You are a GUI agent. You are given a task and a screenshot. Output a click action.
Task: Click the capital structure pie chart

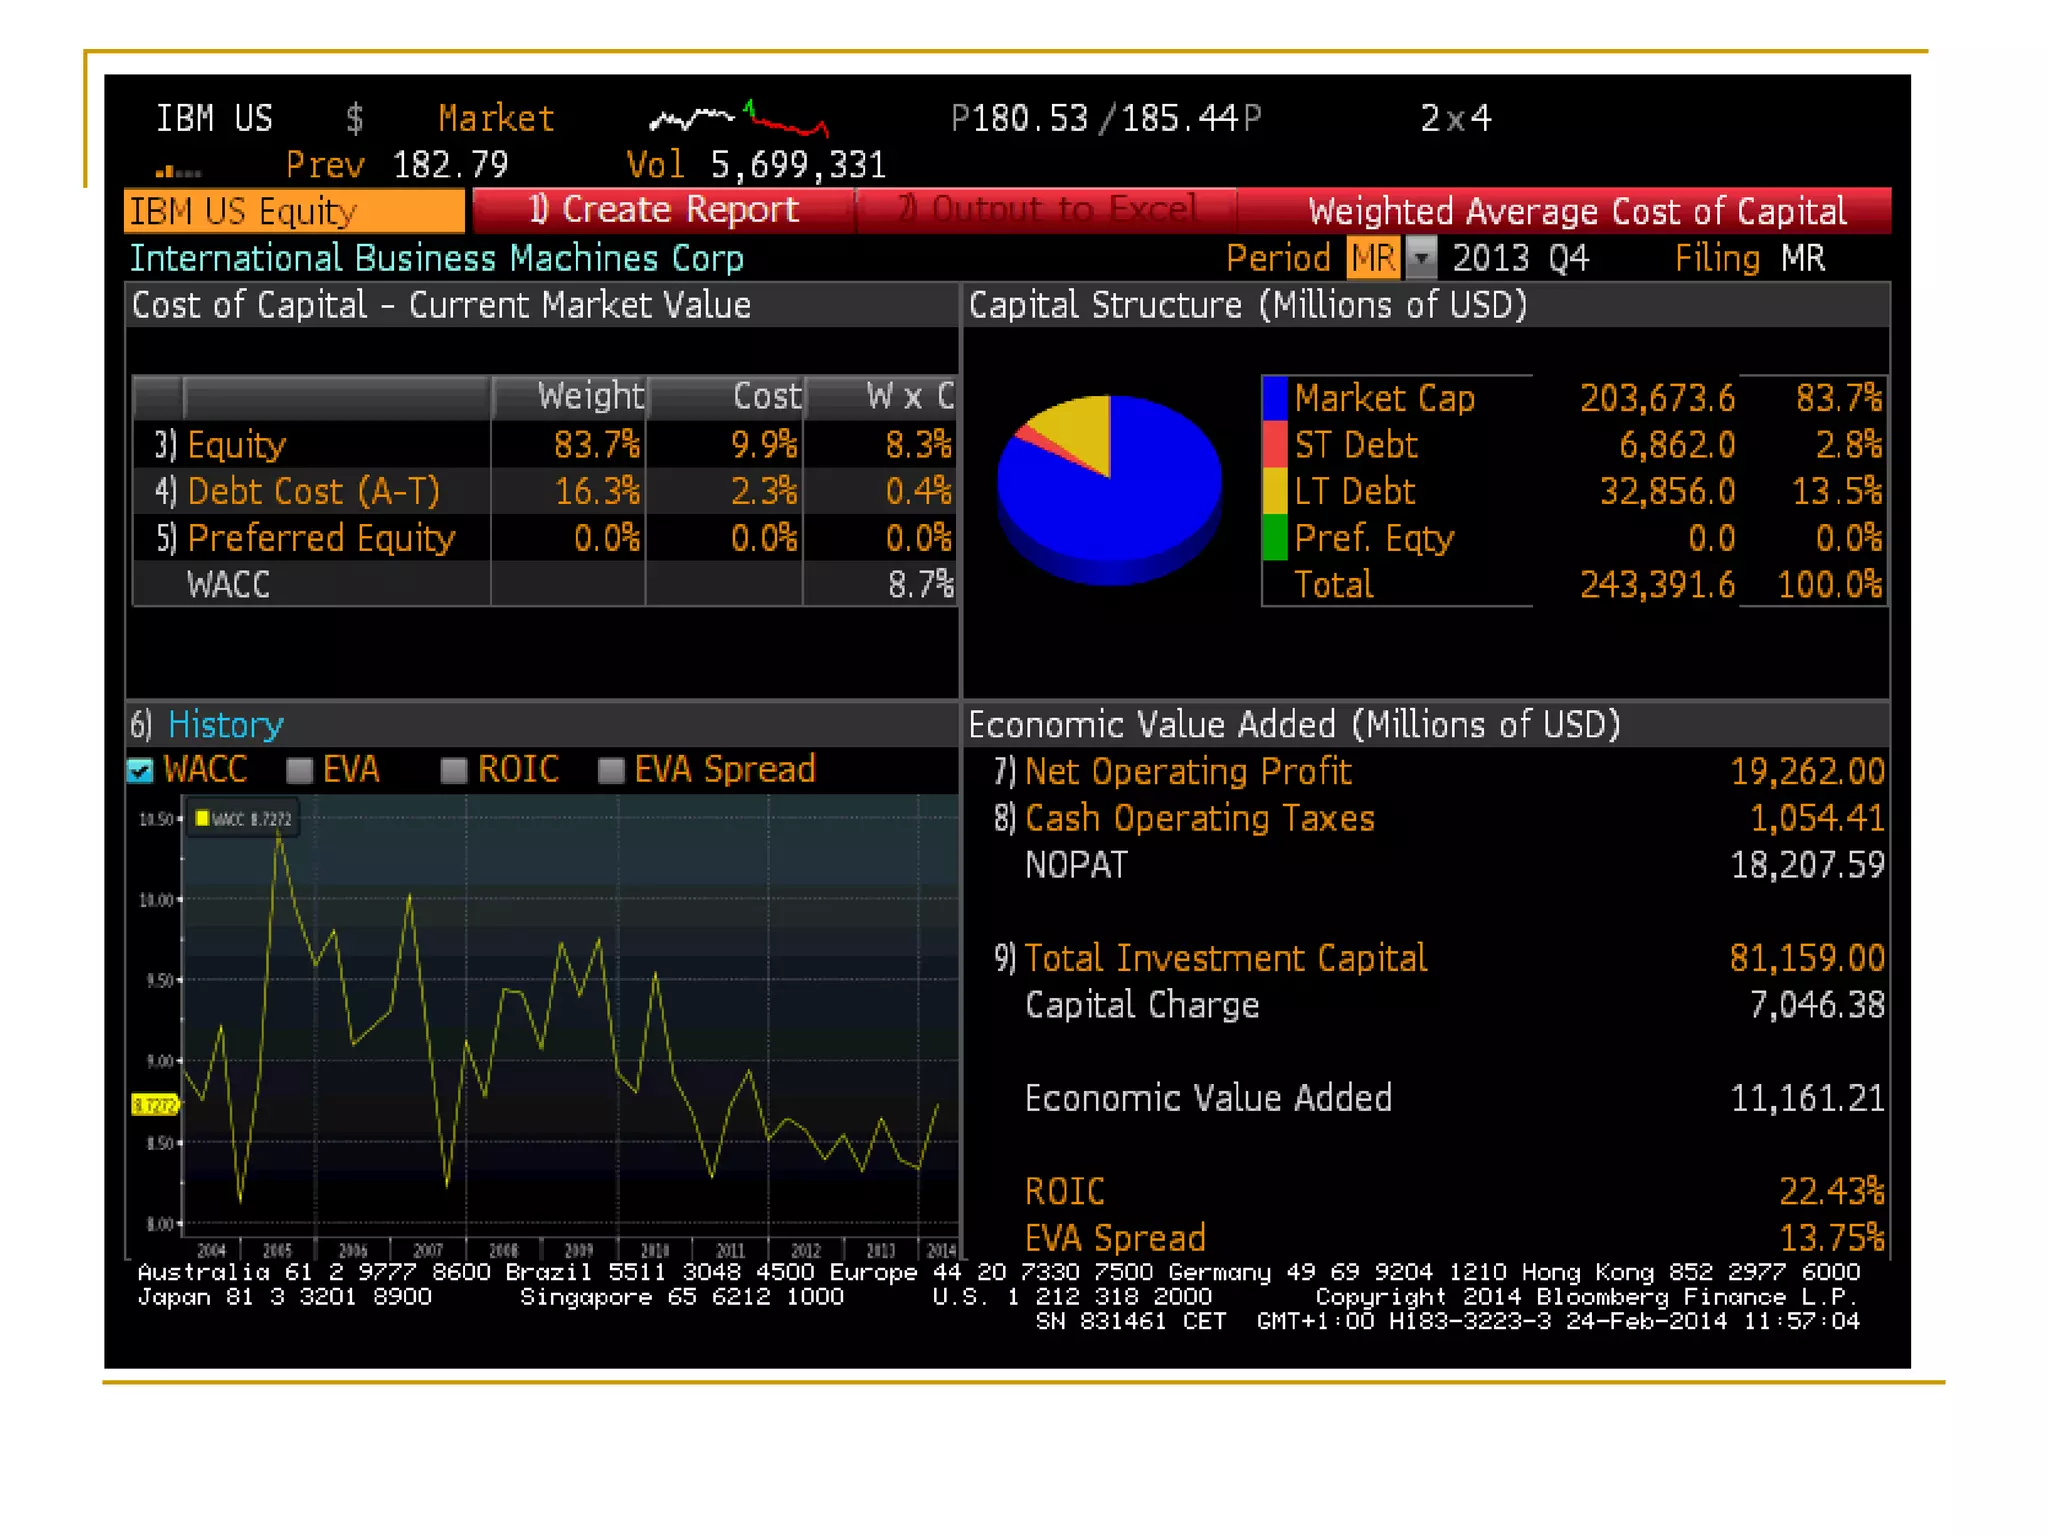tap(1108, 488)
